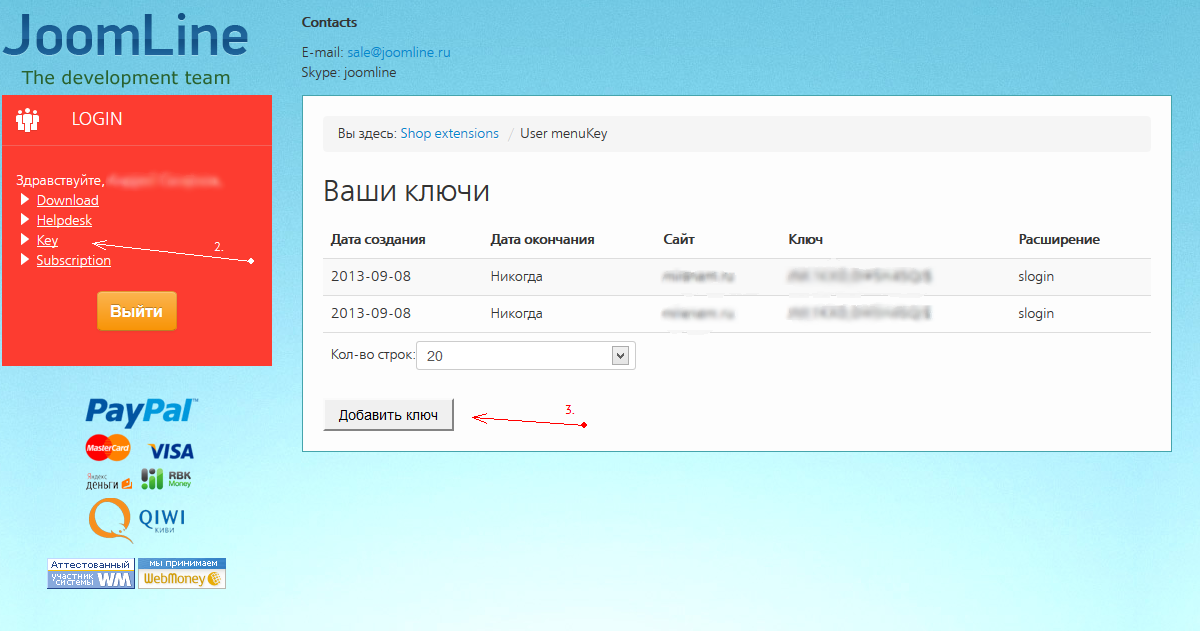
Task: Go to Shop extensions breadcrumb
Action: click(450, 133)
